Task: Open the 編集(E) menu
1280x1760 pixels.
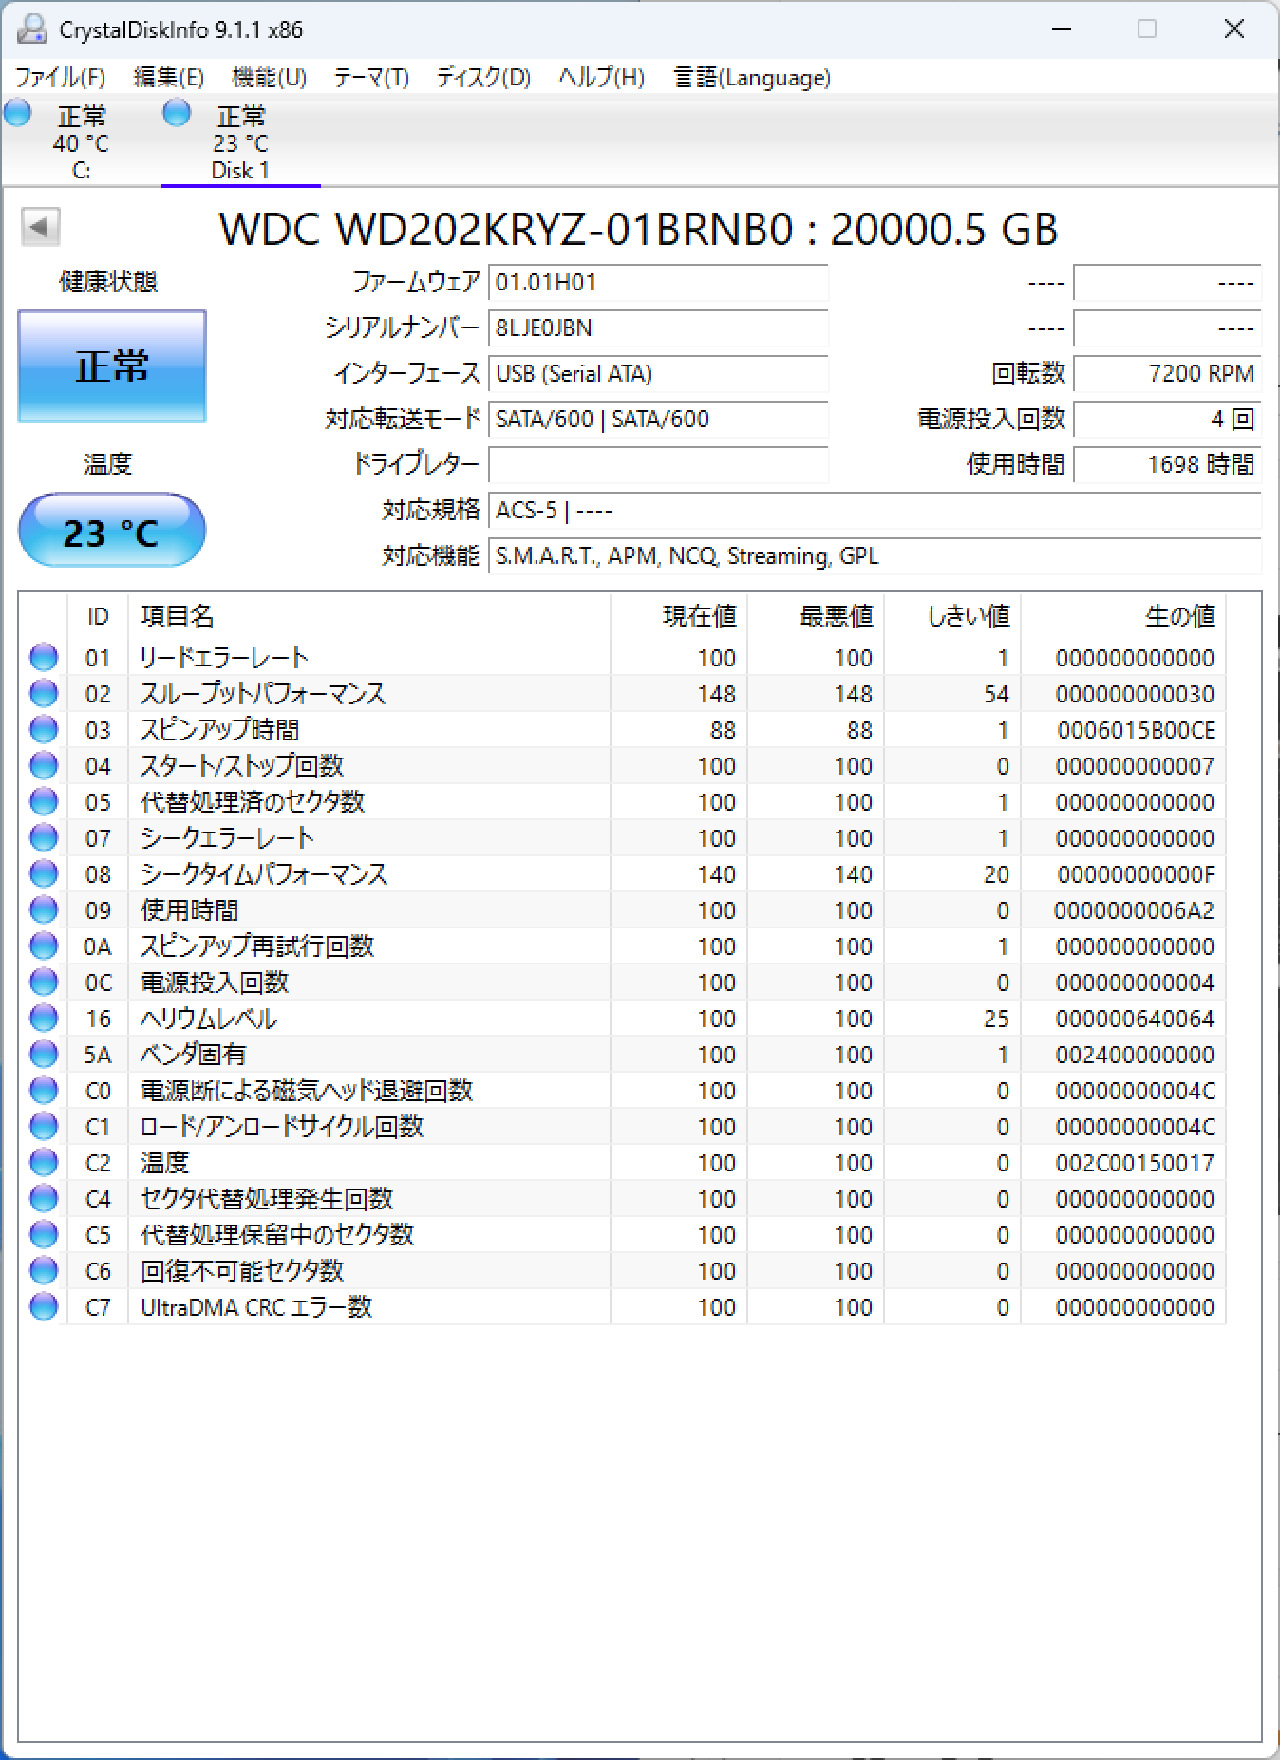Action: coord(169,77)
